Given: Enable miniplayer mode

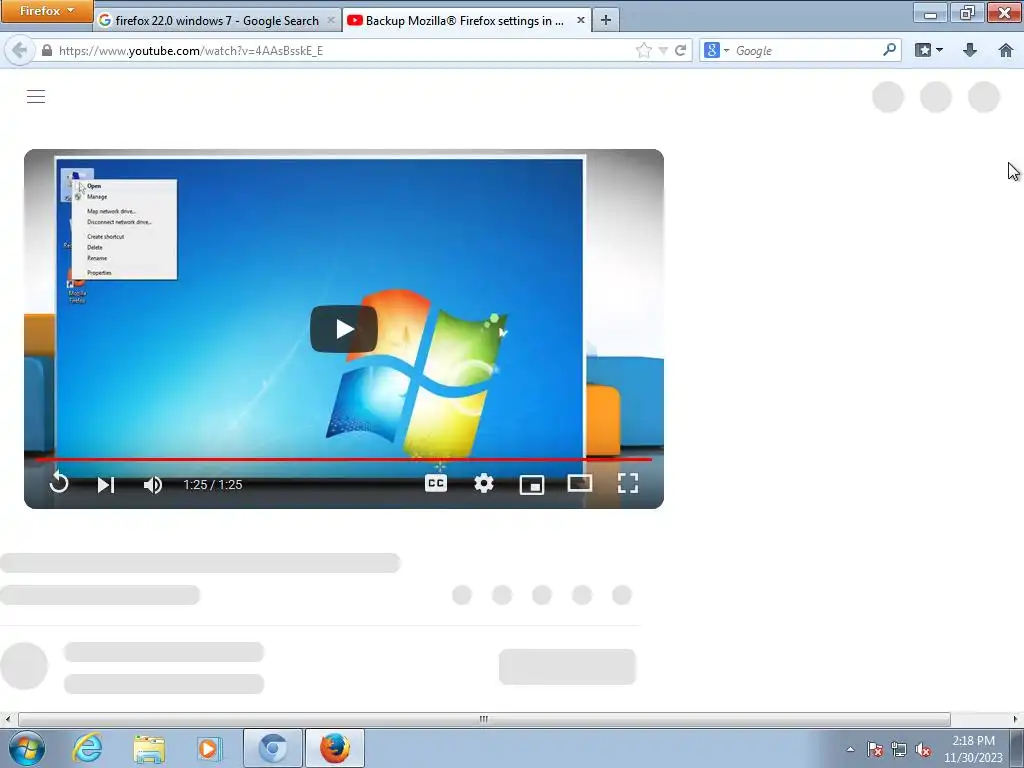Looking at the screenshot, I should click(x=532, y=484).
